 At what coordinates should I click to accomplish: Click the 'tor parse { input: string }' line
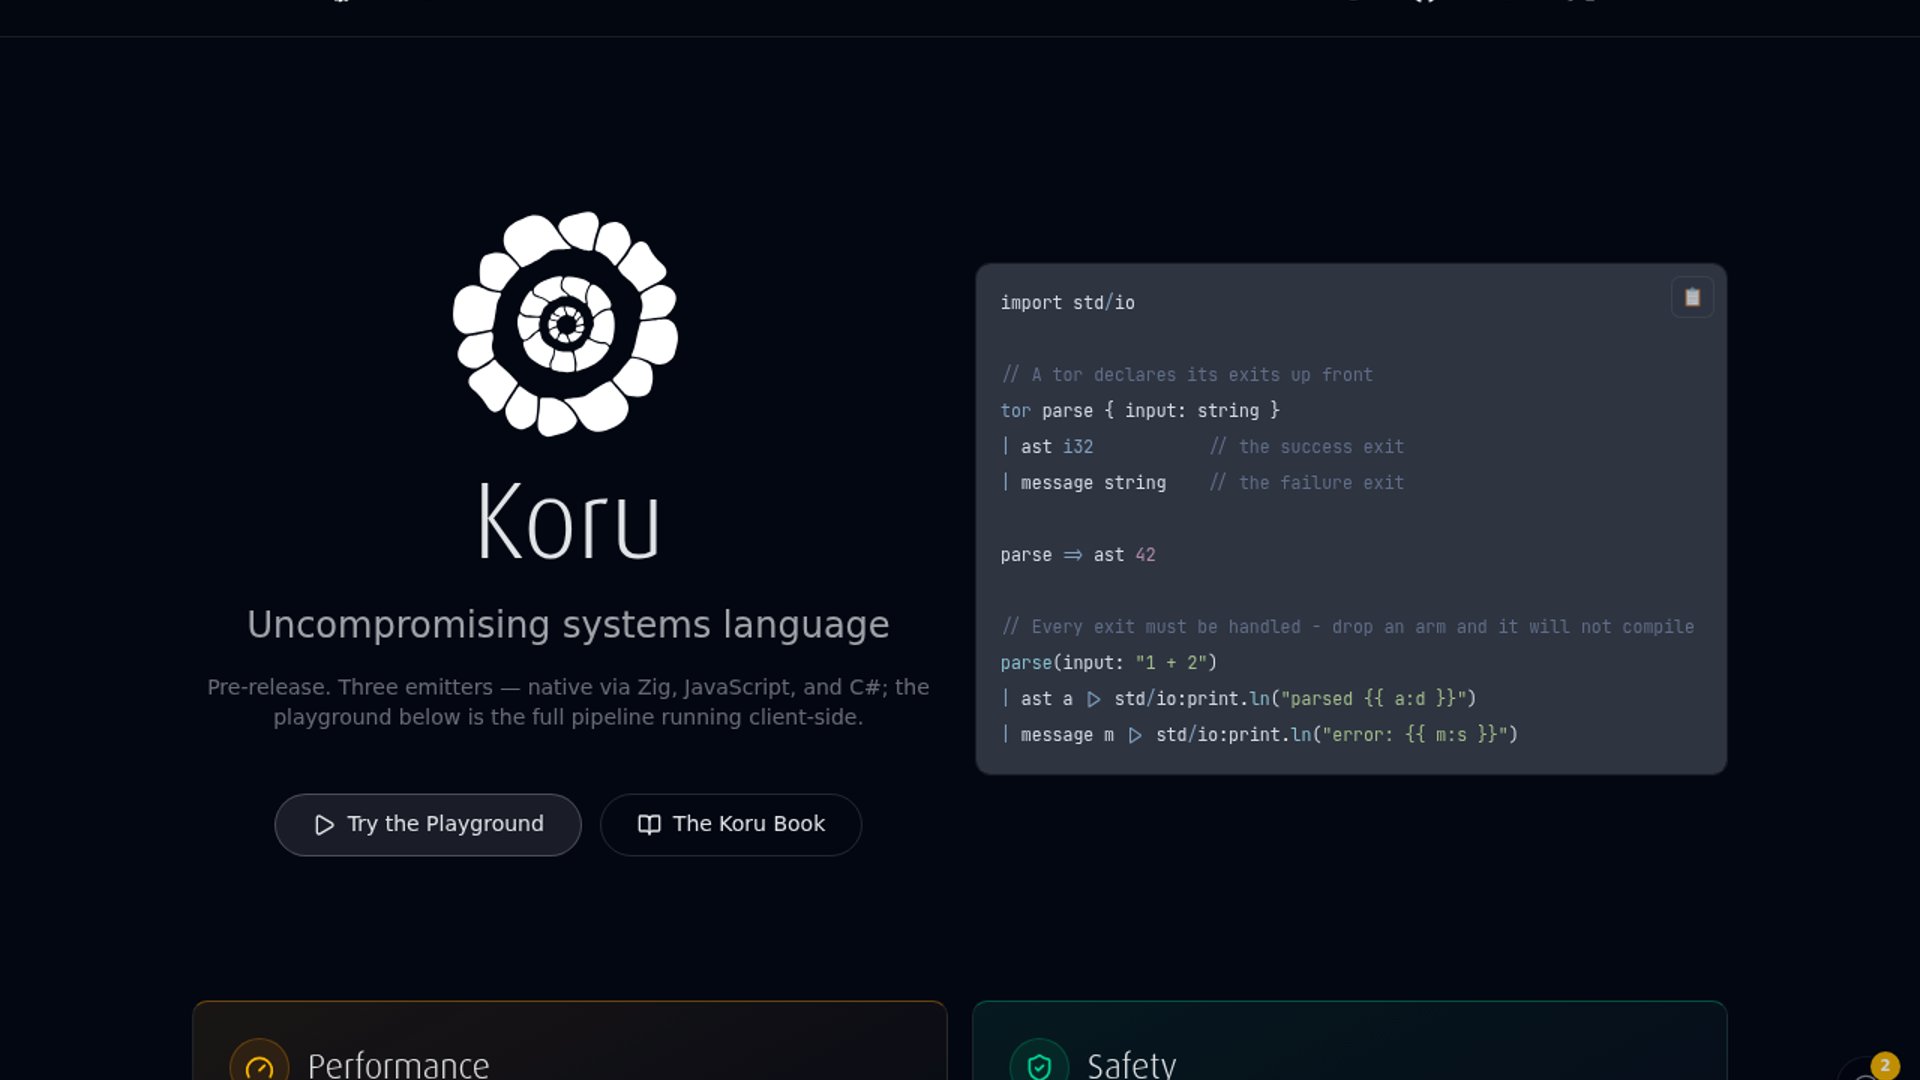pyautogui.click(x=1140, y=411)
